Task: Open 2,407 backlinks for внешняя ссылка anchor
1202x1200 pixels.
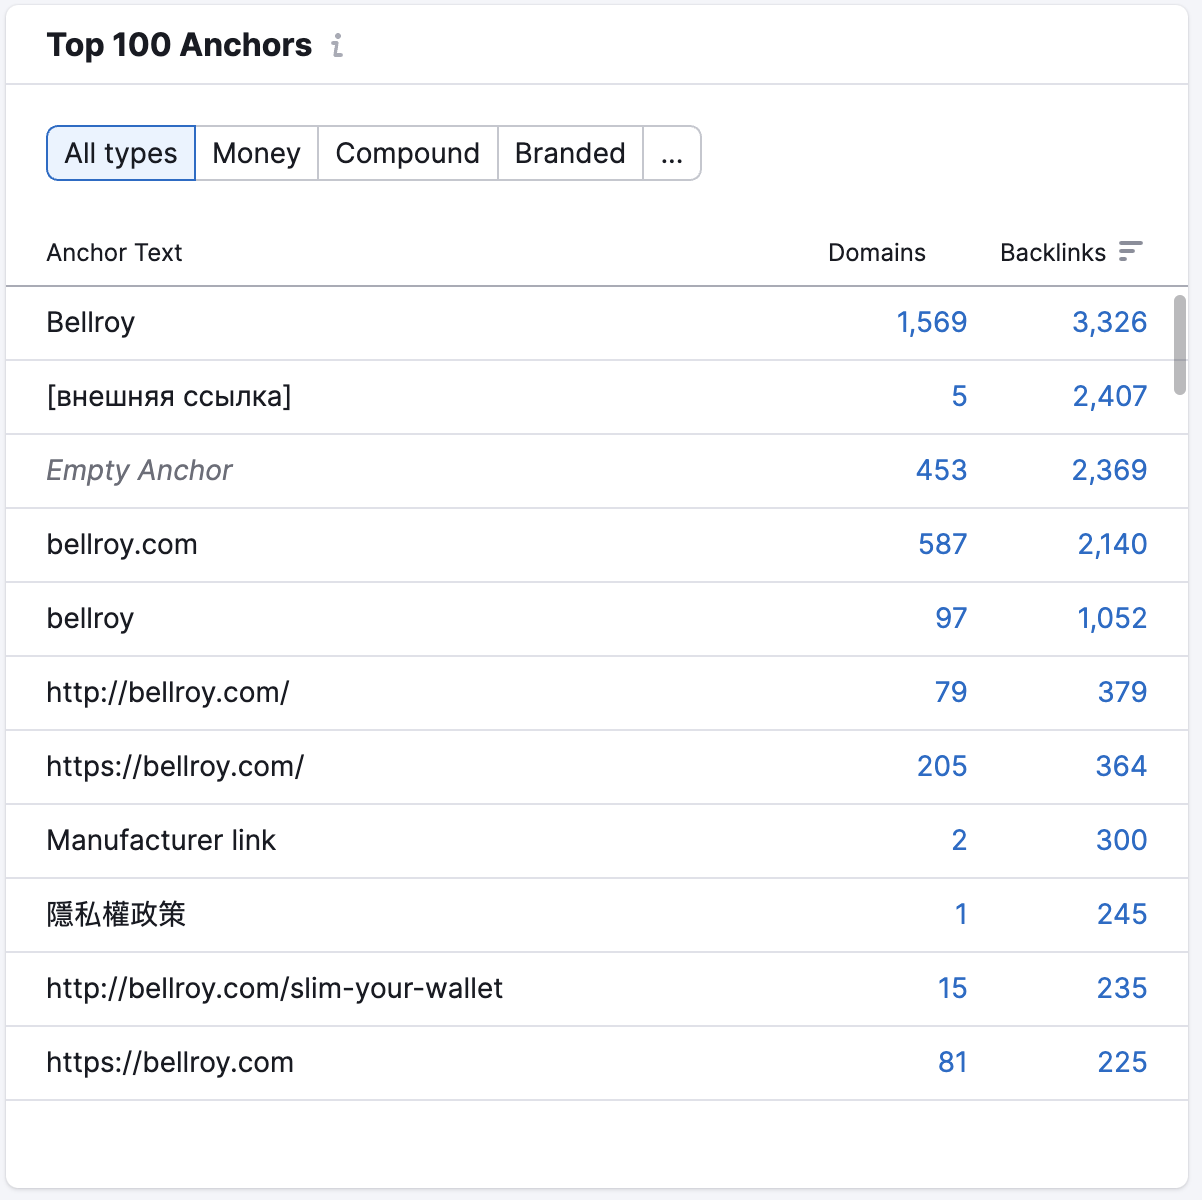Action: click(x=1109, y=396)
